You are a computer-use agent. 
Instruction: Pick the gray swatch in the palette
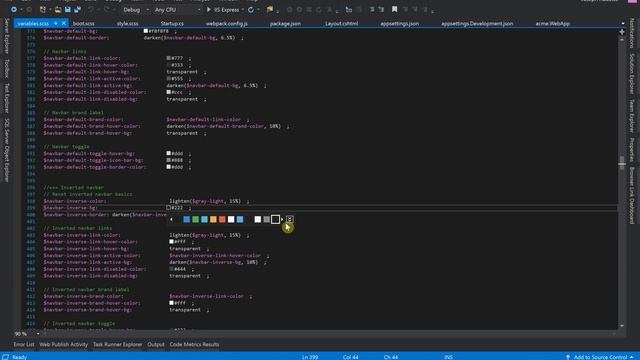coord(267,220)
